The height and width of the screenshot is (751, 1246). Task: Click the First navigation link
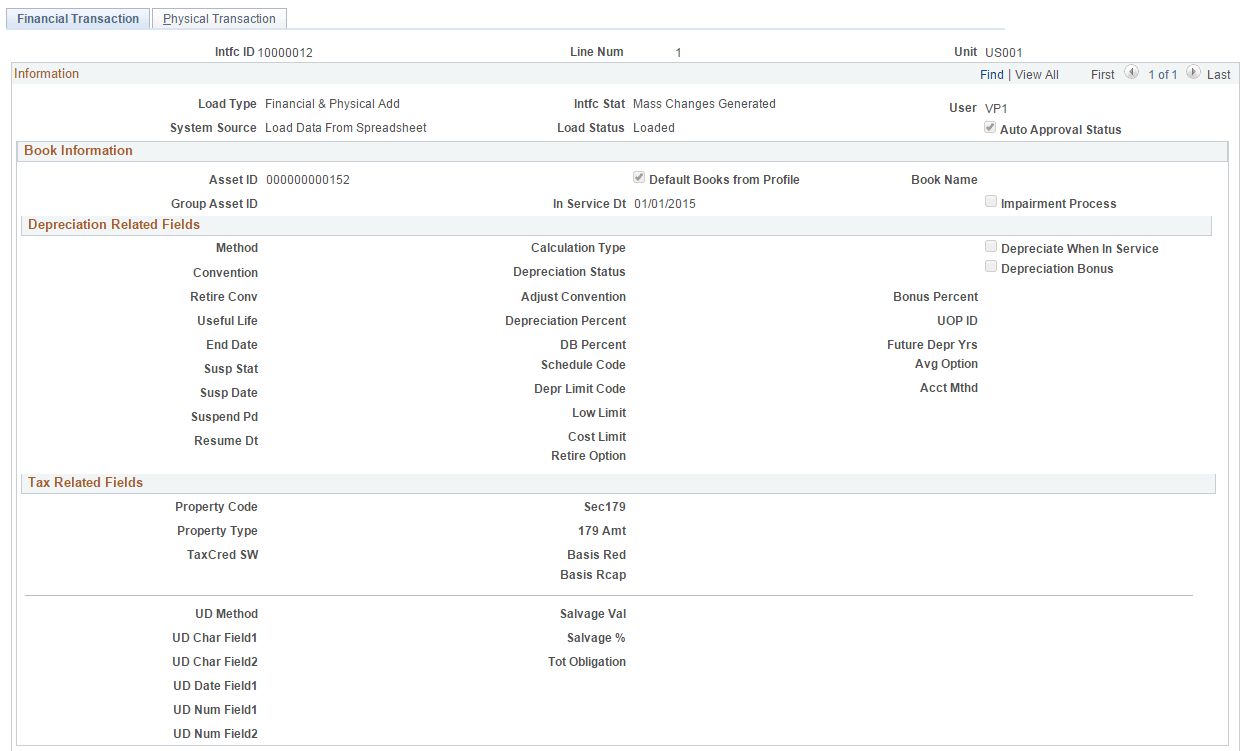[1102, 74]
